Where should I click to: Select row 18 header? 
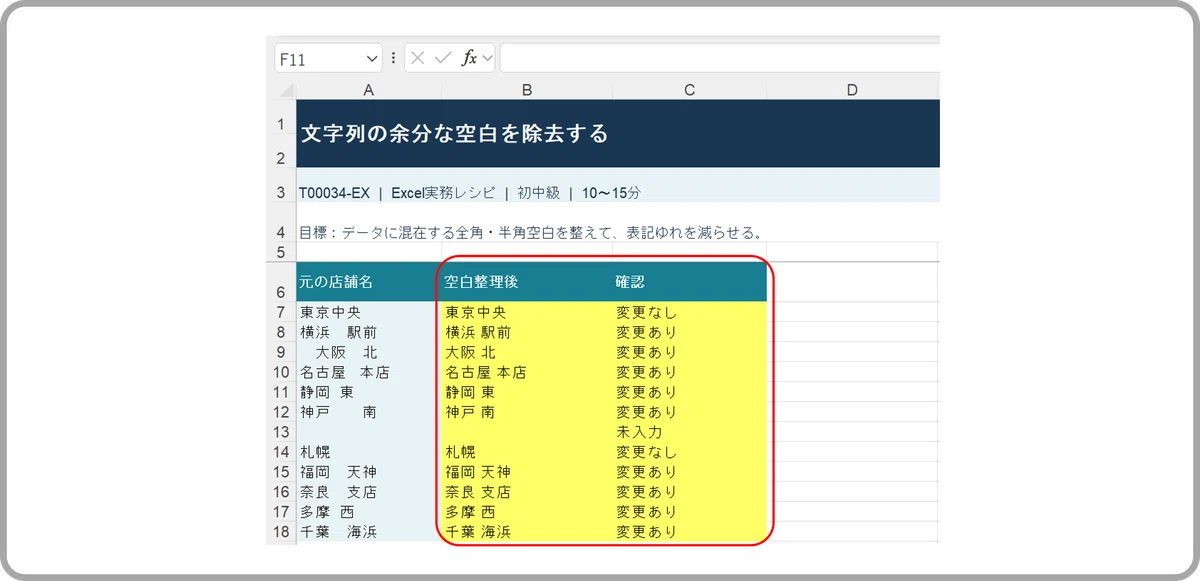[x=281, y=532]
